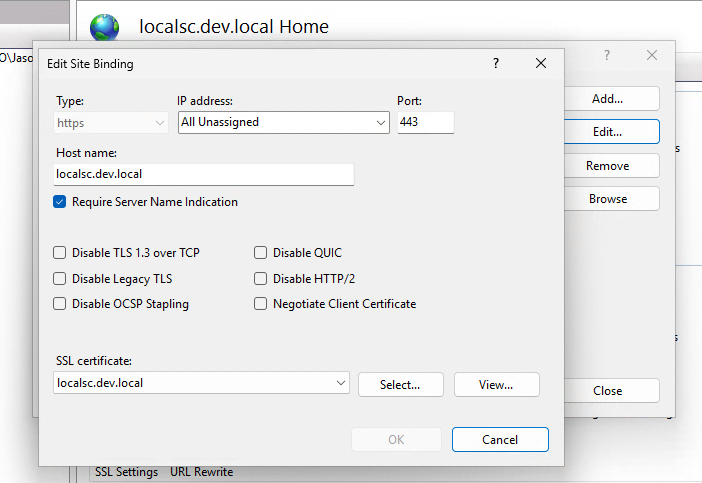
Task: Enable Negotiate Client Certificate
Action: pyautogui.click(x=261, y=304)
